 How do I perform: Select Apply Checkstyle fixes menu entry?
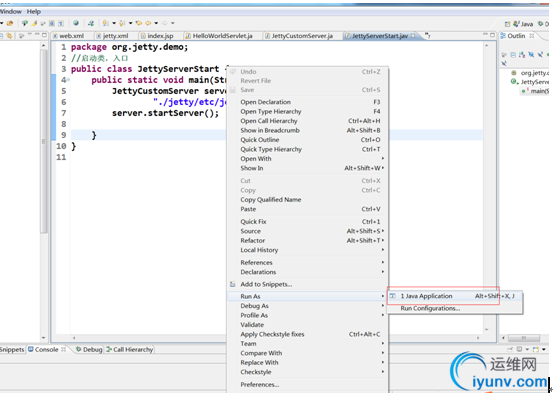[x=308, y=334]
